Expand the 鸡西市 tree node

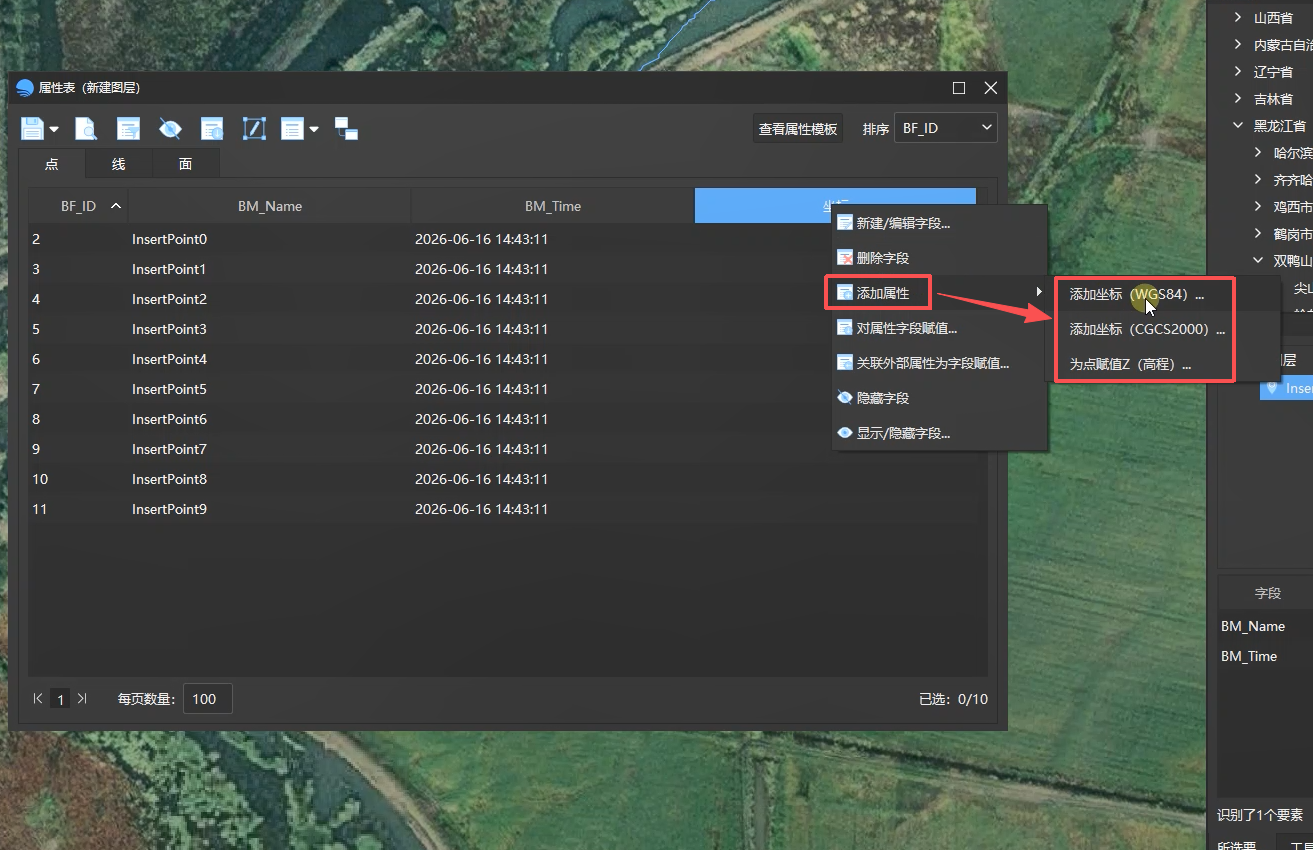point(1258,207)
